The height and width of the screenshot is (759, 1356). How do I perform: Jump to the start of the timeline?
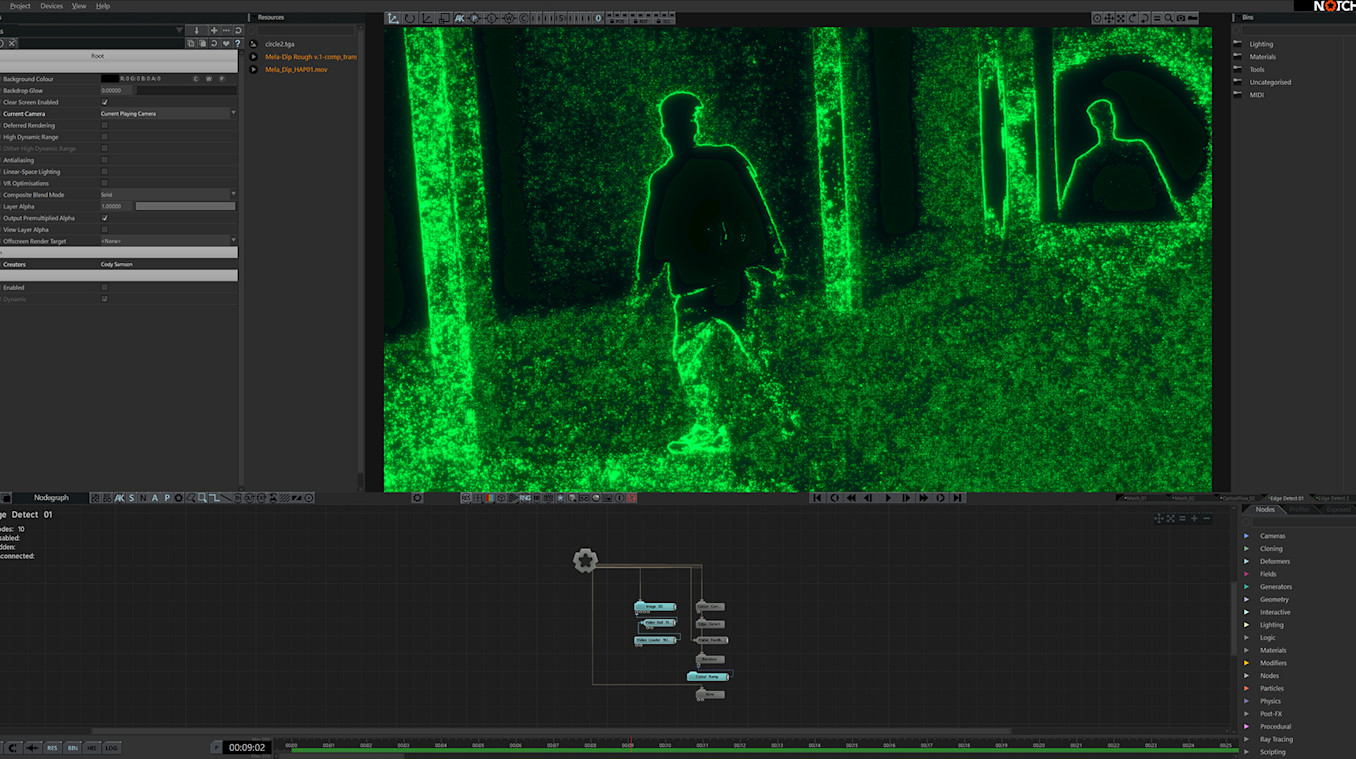point(817,498)
